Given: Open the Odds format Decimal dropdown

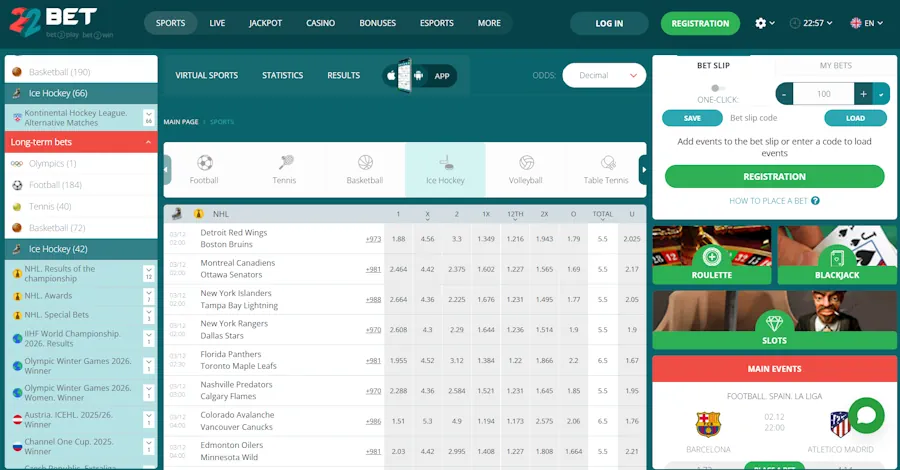Looking at the screenshot, I should [604, 76].
